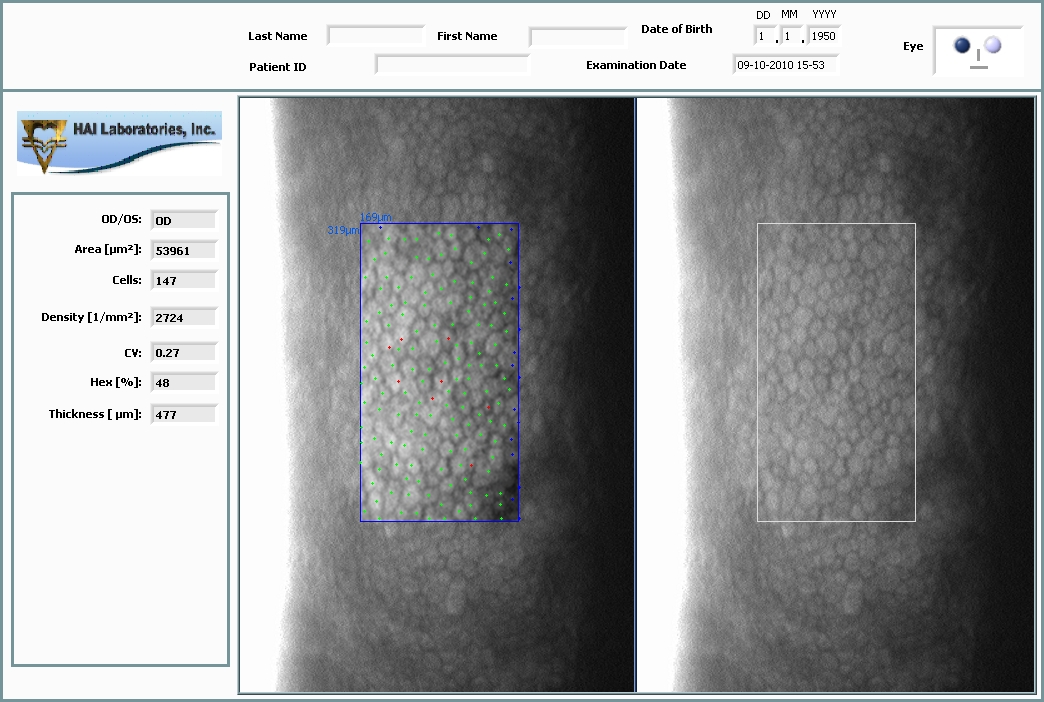Click the birth month field showing 1
1044x702 pixels.
pyautogui.click(x=791, y=36)
